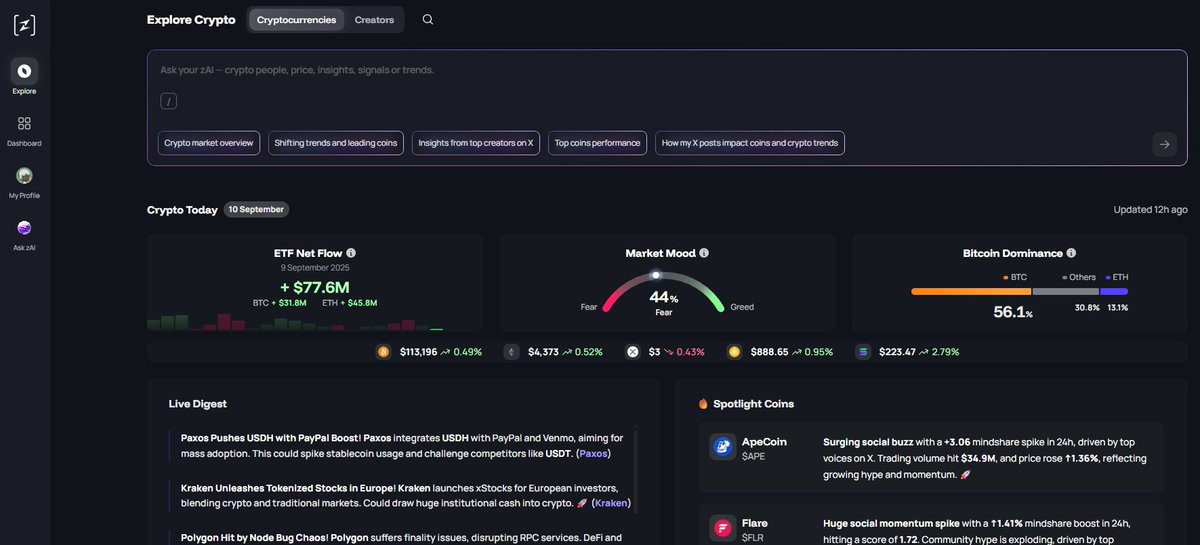Select Top coins performance suggestion
This screenshot has width=1200, height=545.
(x=597, y=143)
